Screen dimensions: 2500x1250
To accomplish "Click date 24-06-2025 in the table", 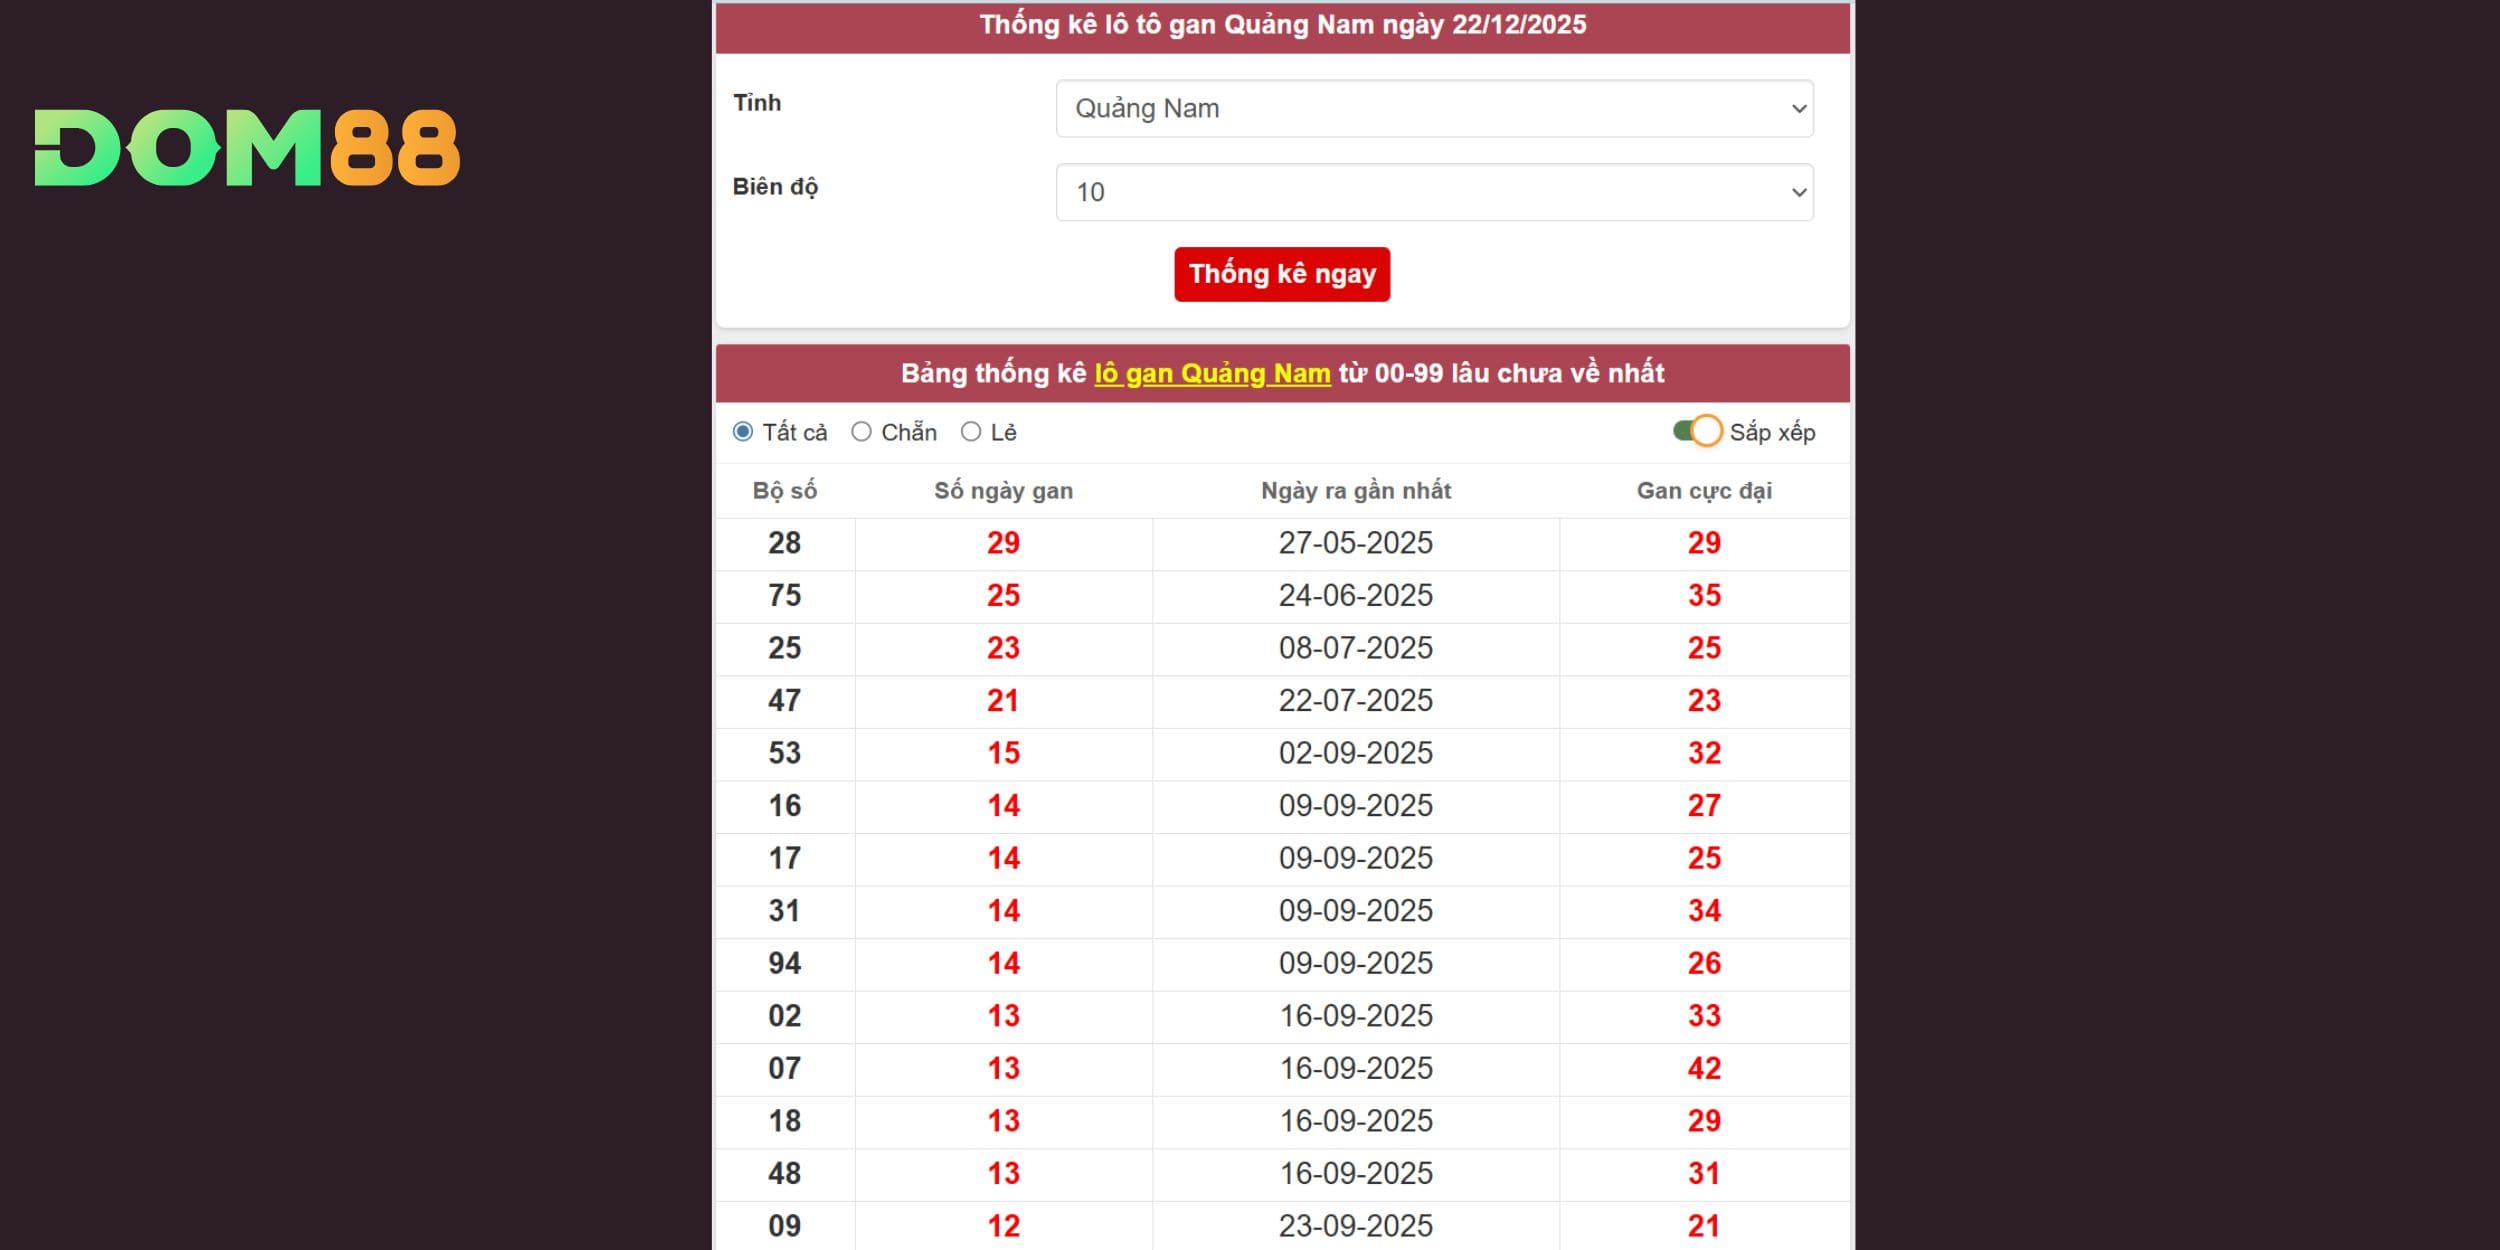I will [x=1355, y=596].
